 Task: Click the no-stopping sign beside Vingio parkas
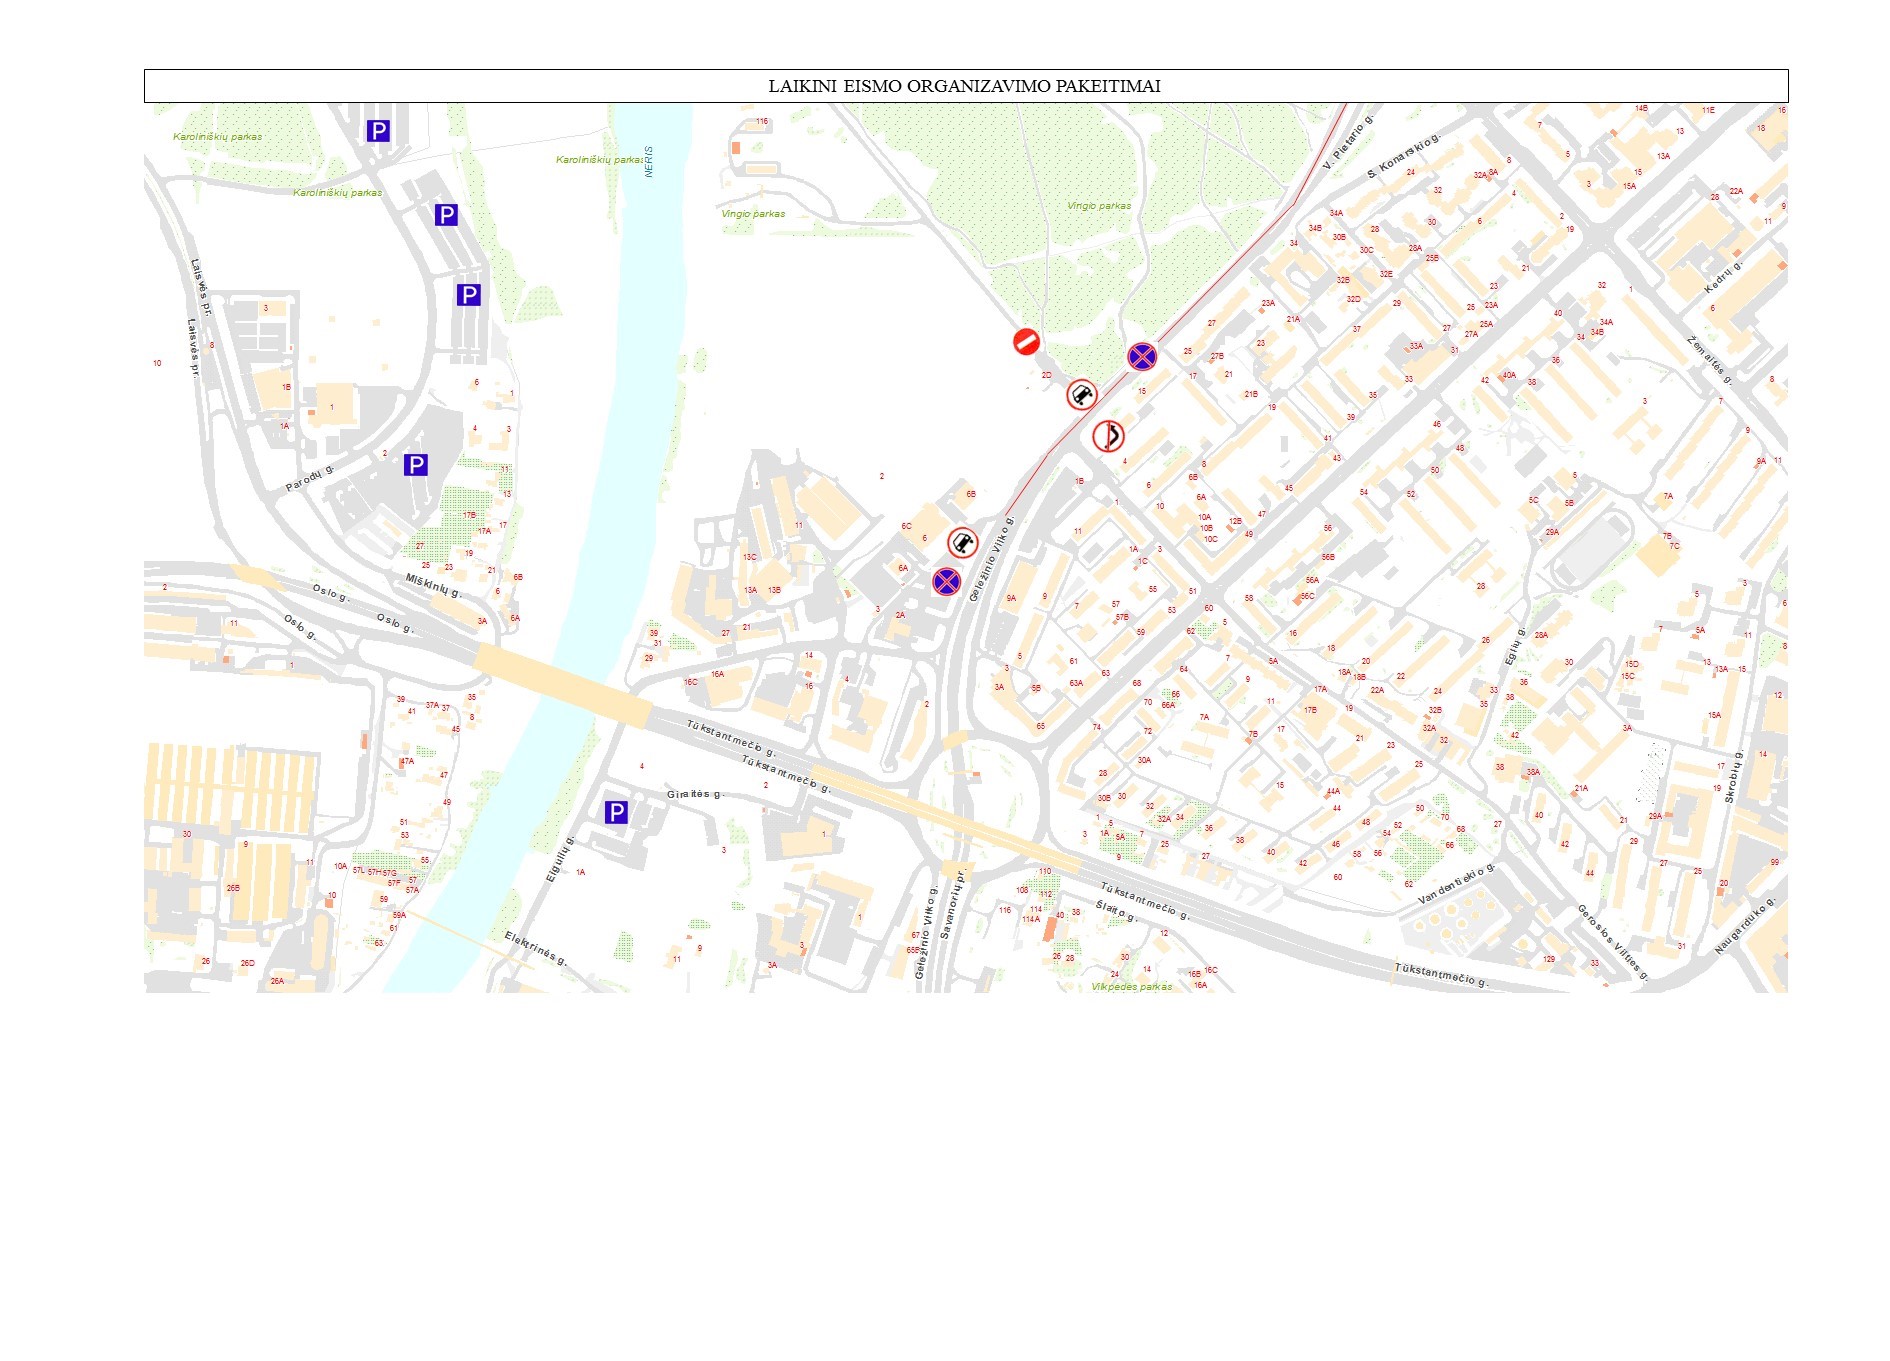pos(1142,356)
